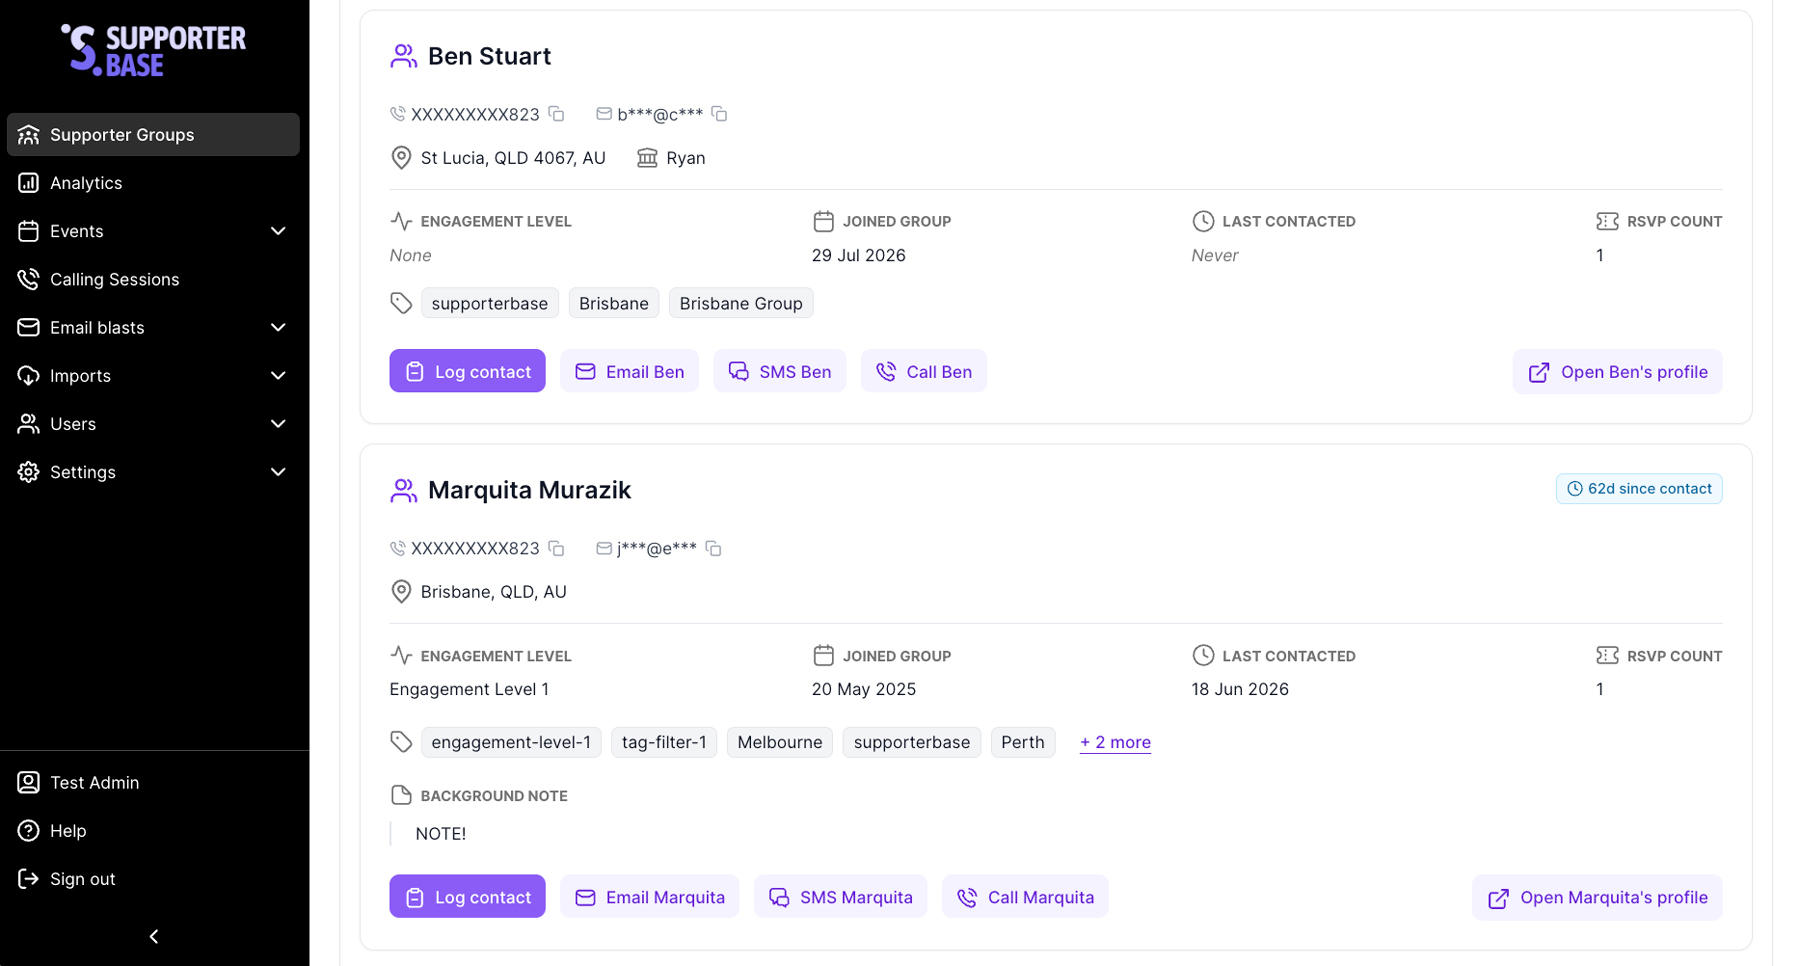This screenshot has width=1800, height=966.
Task: Expand the Users submenu chevron
Action: (x=278, y=424)
